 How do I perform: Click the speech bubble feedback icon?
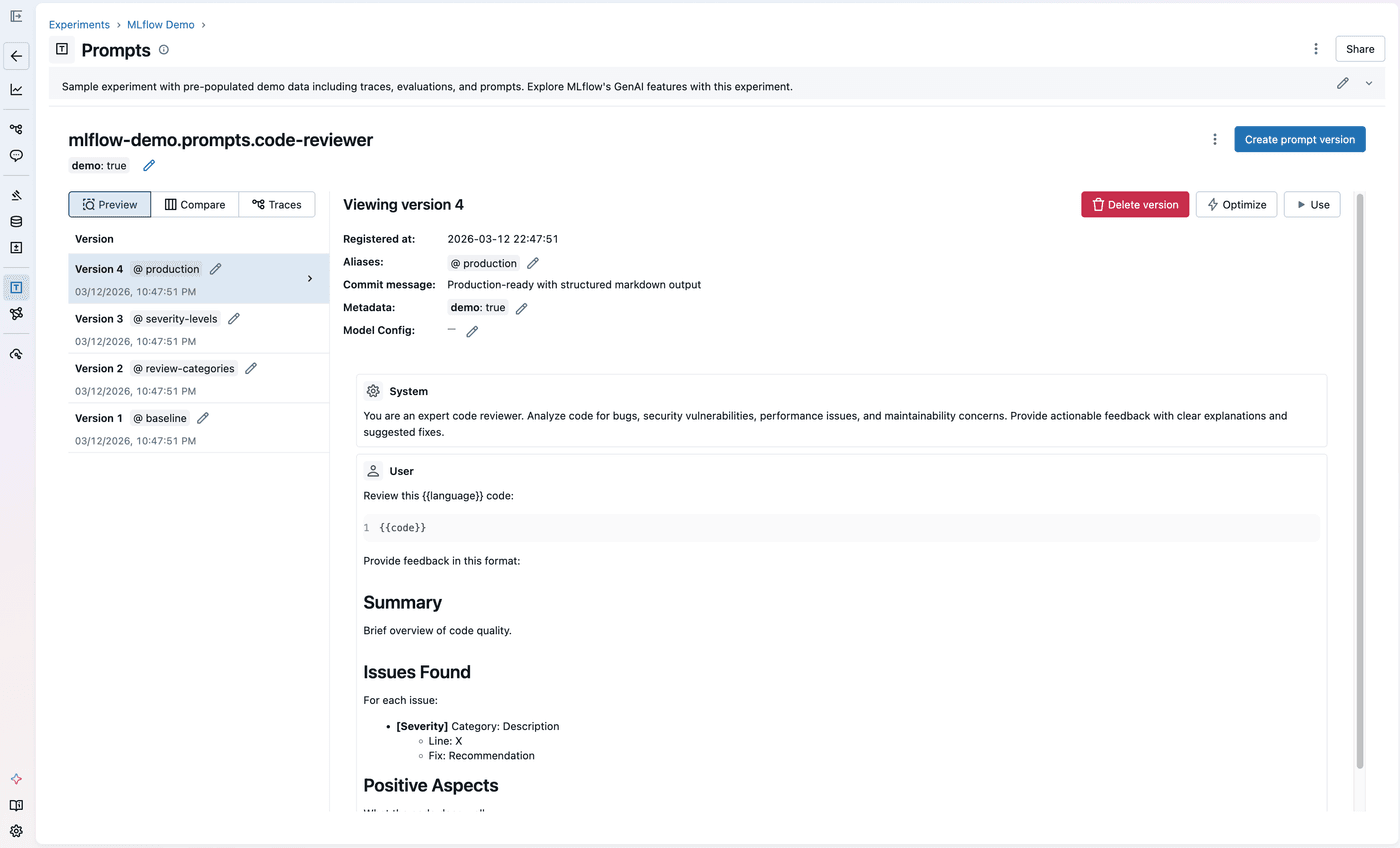[x=16, y=155]
